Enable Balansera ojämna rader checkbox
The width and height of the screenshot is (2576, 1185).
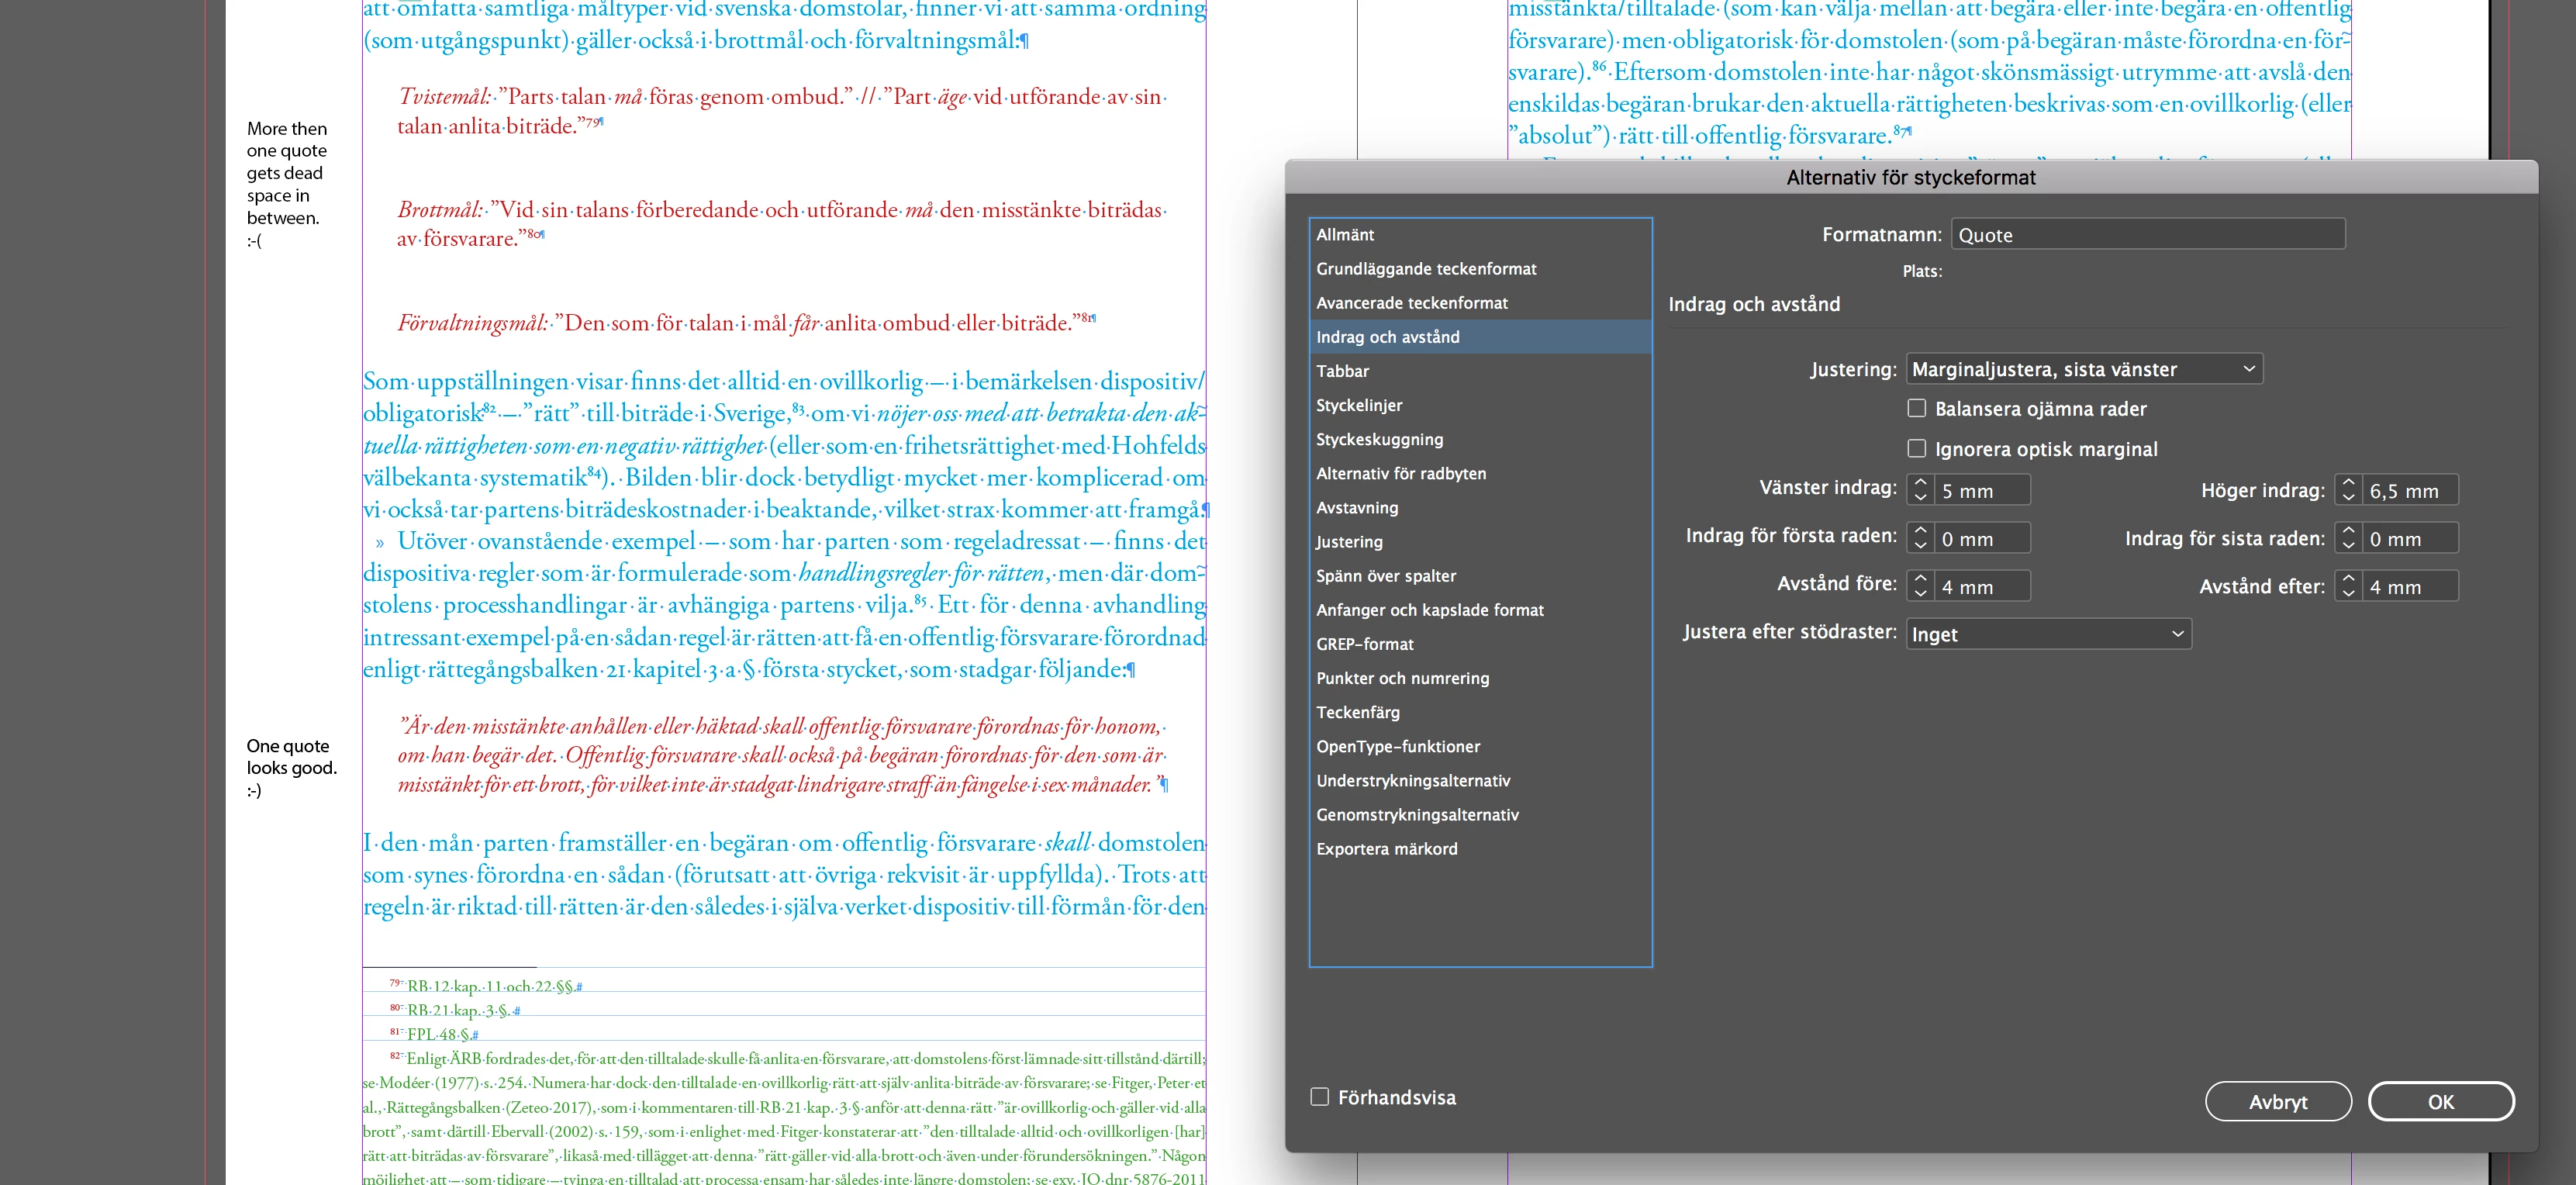tap(1916, 408)
